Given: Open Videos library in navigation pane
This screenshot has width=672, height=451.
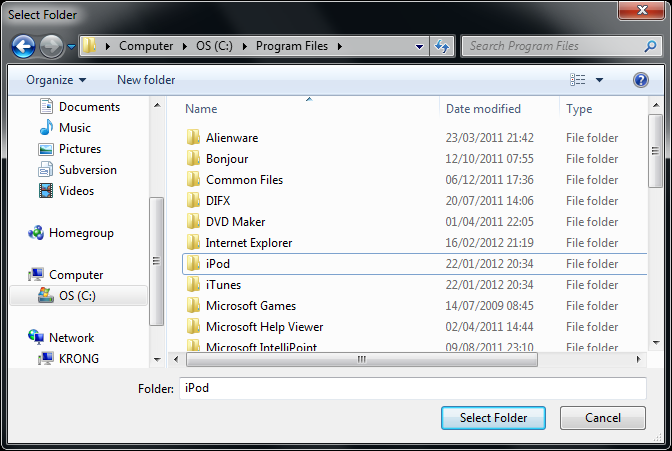Looking at the screenshot, I should [66, 190].
